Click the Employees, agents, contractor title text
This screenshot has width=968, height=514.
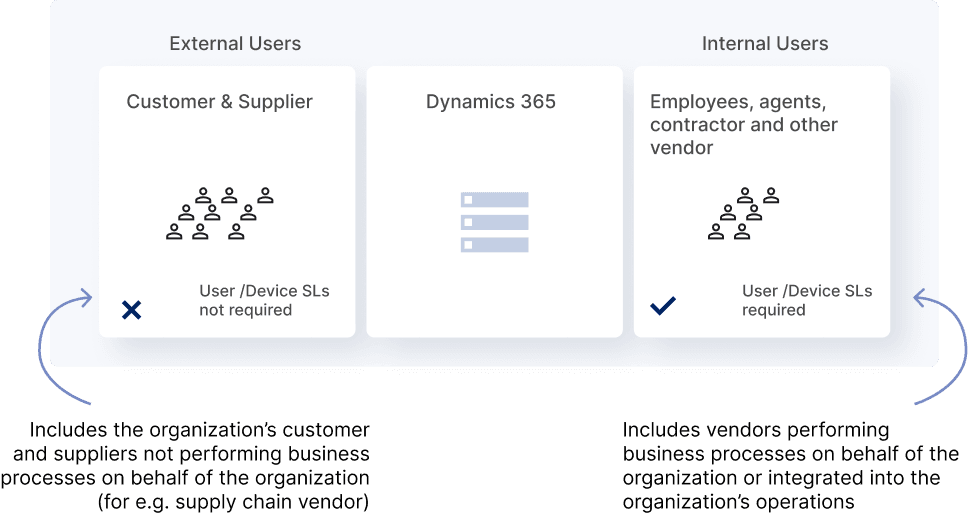click(744, 124)
